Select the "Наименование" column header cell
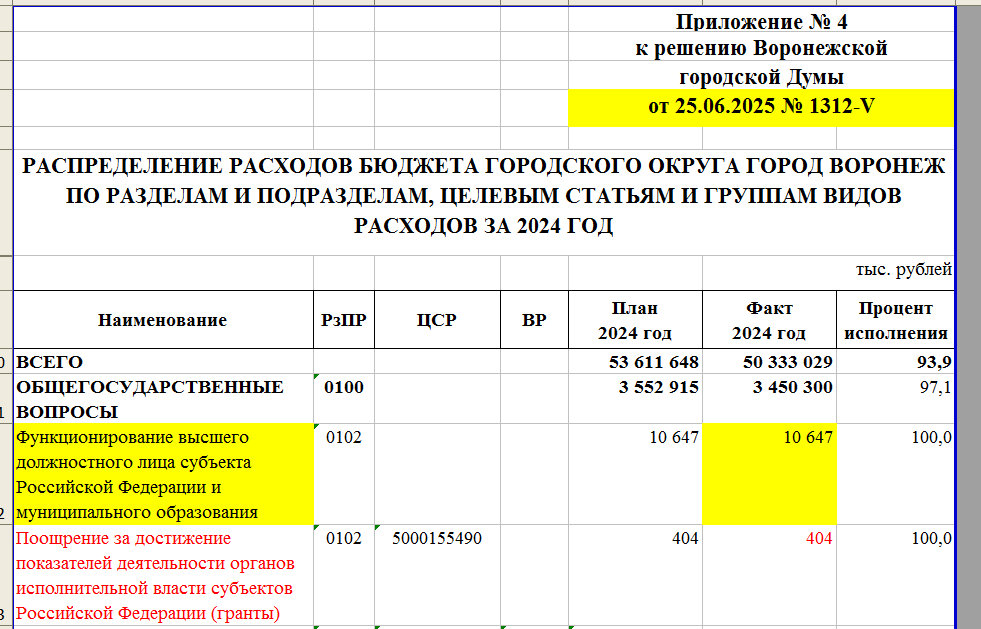 [x=162, y=320]
